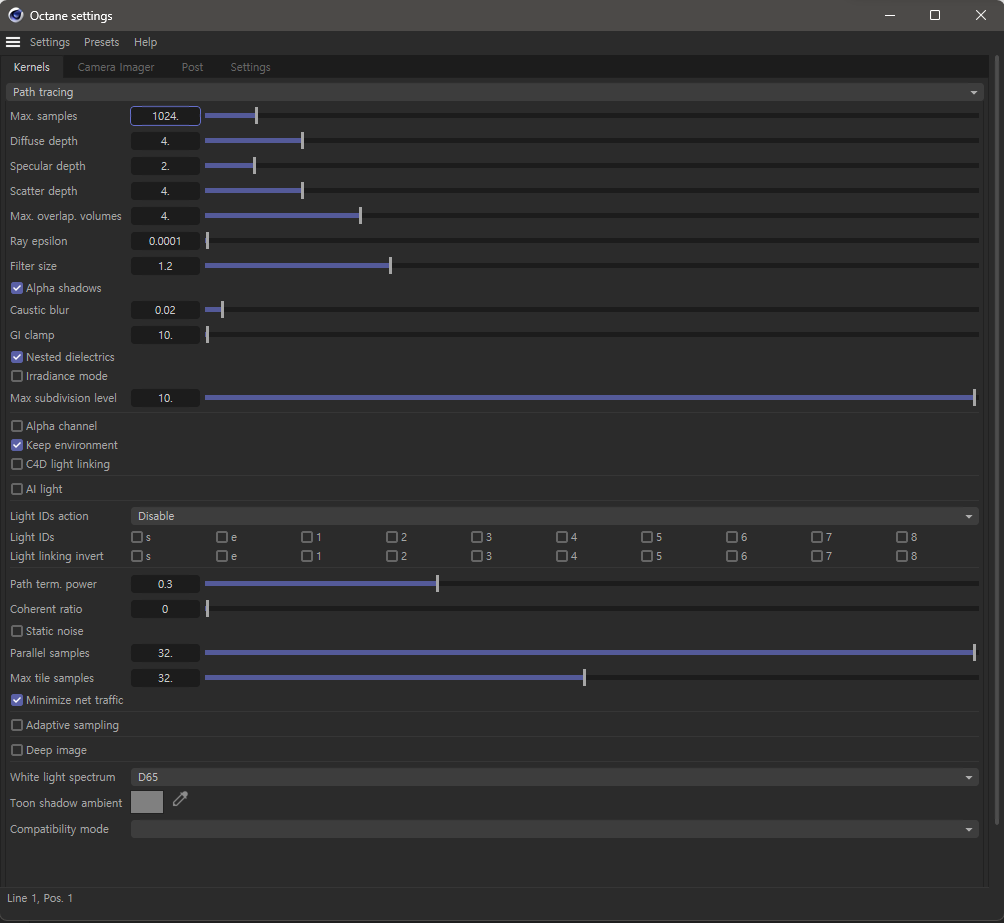Open the hamburger menu icon
Viewport: 1004px width, 923px height.
[13, 42]
